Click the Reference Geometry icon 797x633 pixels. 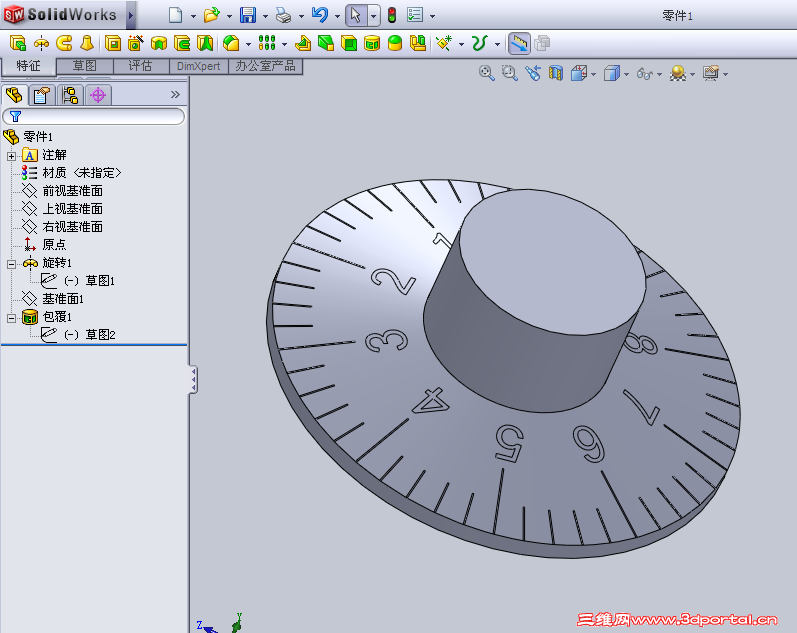(x=444, y=43)
